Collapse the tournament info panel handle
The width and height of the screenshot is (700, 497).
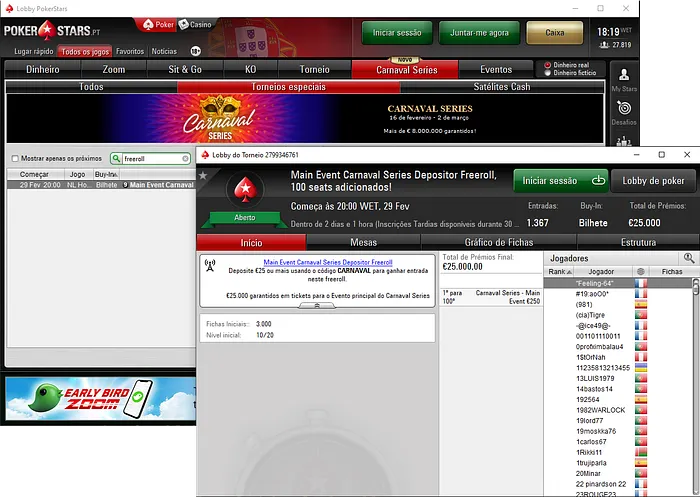click(x=317, y=305)
